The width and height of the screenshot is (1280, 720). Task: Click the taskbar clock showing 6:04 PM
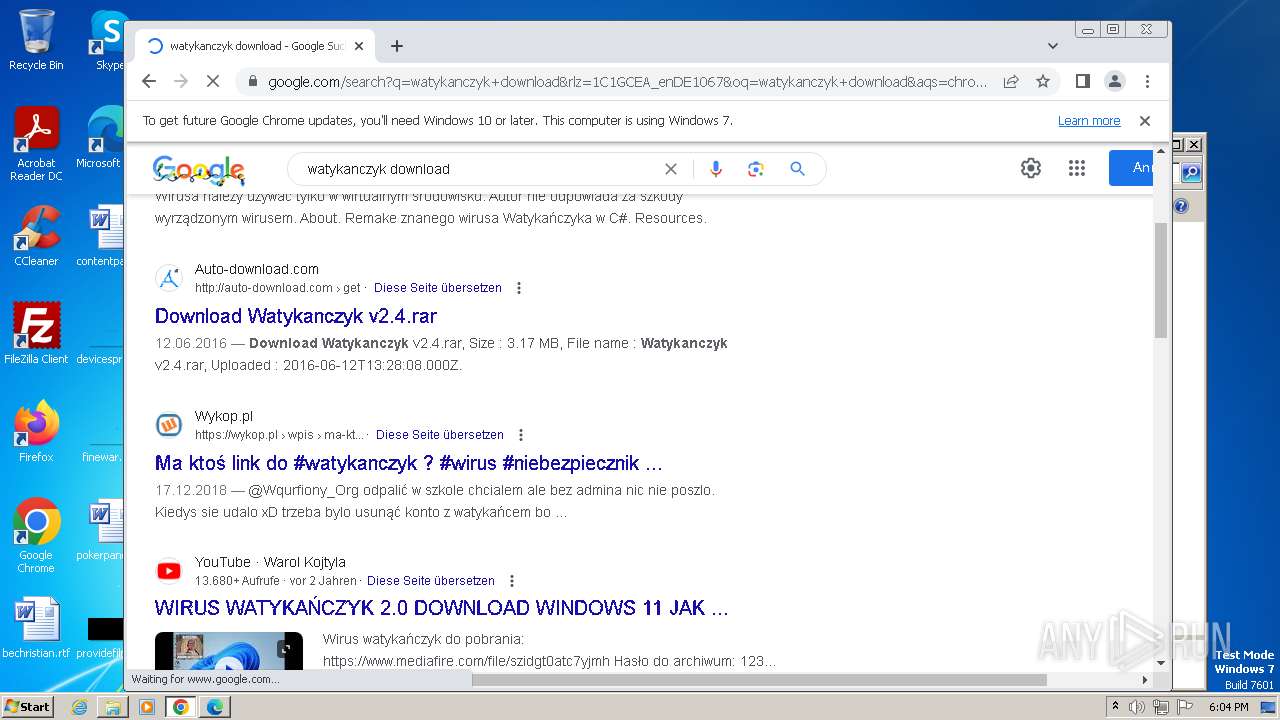1228,707
